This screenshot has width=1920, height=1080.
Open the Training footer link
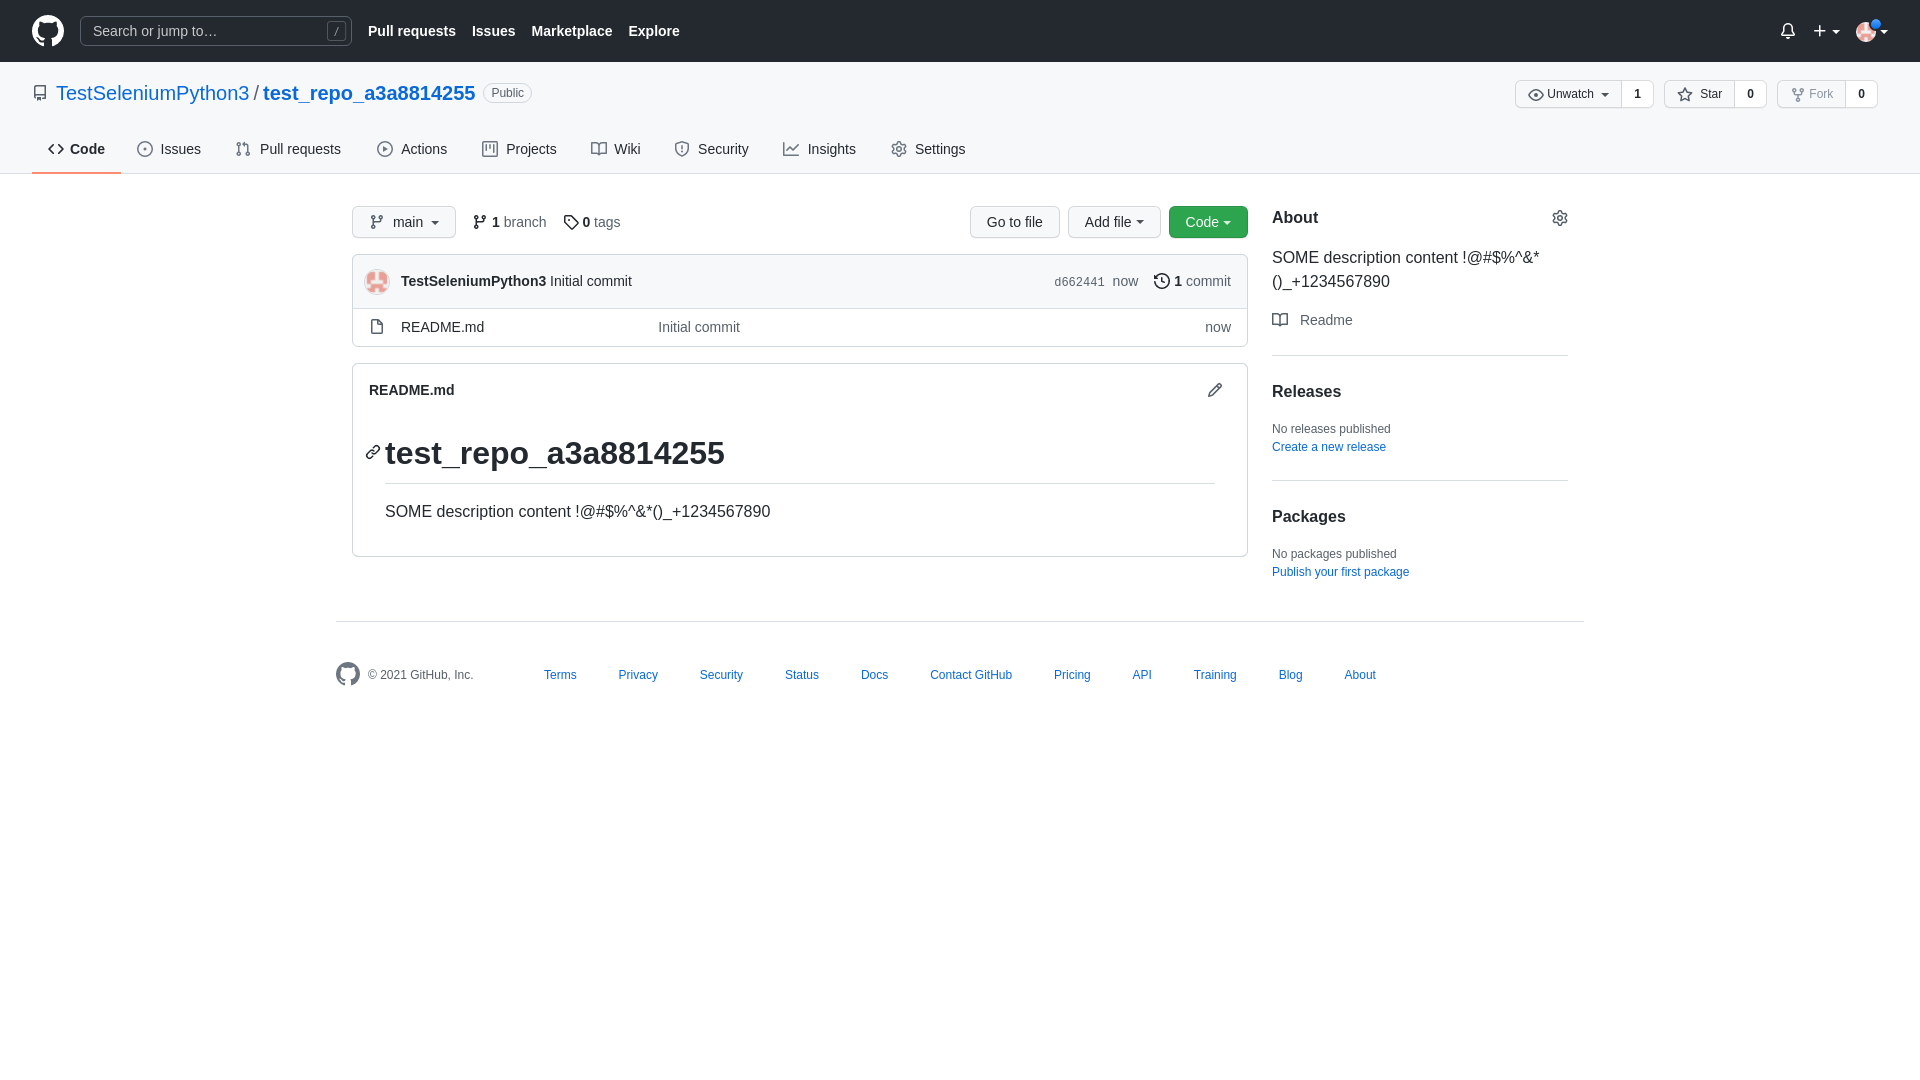click(1215, 675)
